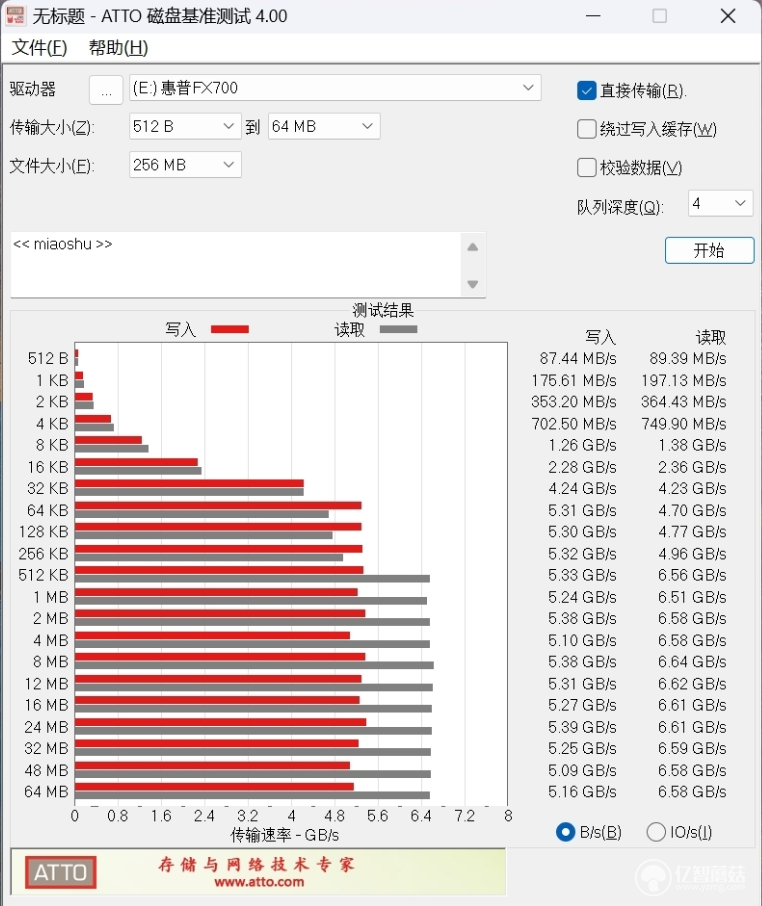Viewport: 762px width, 906px height.
Task: Open the 帮助(H) menu
Action: click(118, 47)
